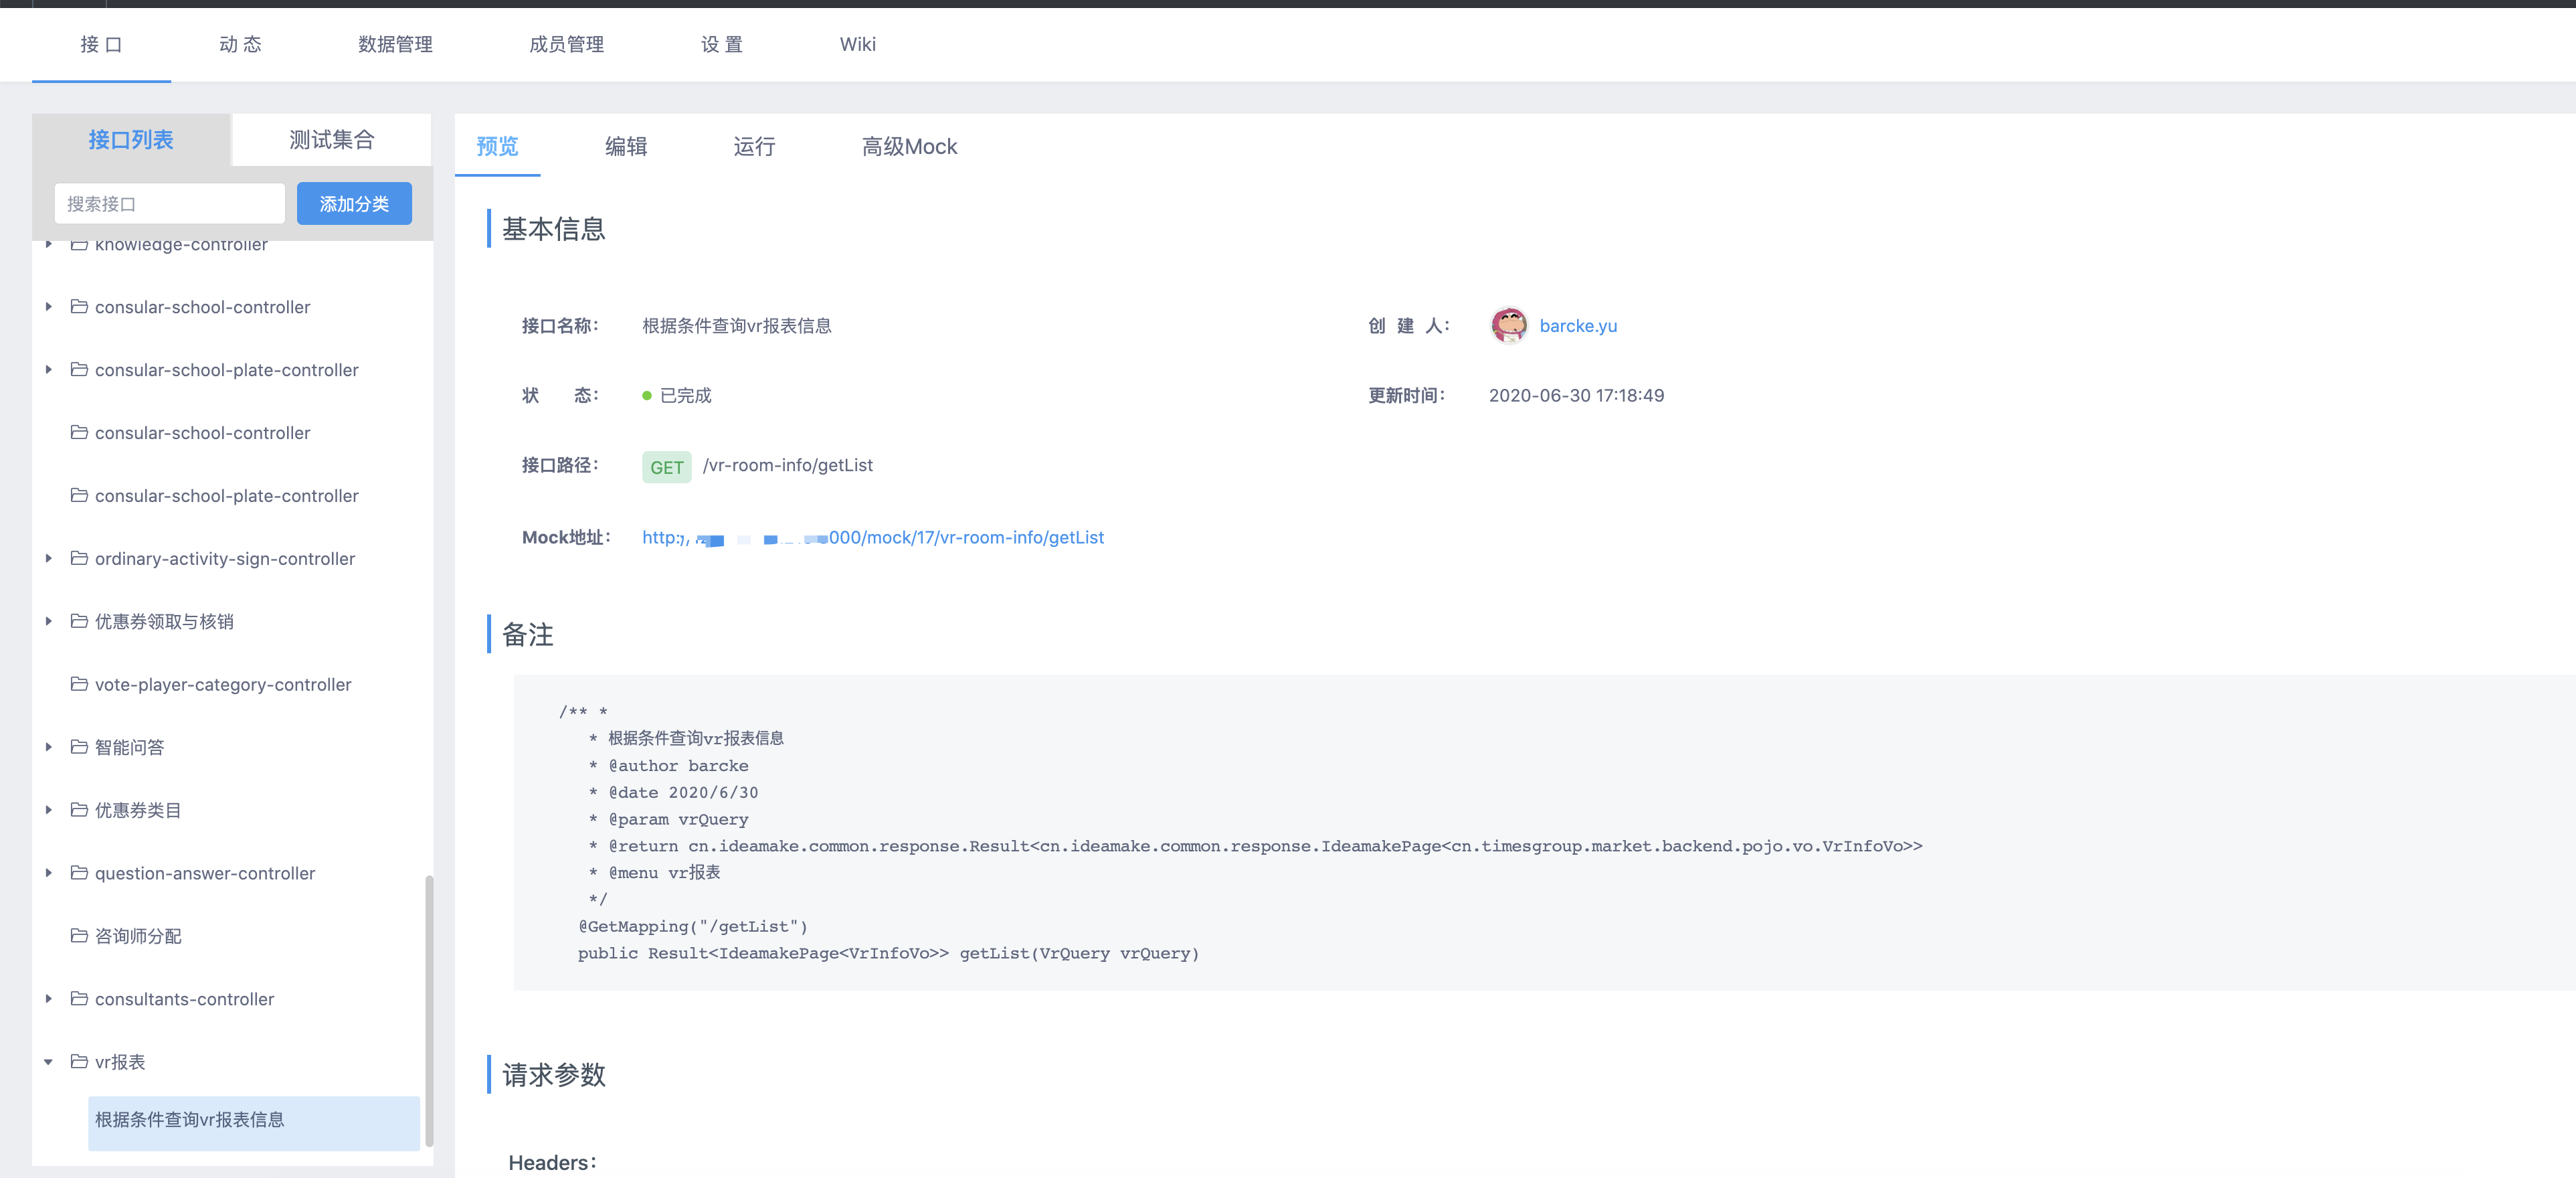This screenshot has width=2576, height=1178.
Task: Click folder icon of consultants-controller
Action: click(79, 998)
